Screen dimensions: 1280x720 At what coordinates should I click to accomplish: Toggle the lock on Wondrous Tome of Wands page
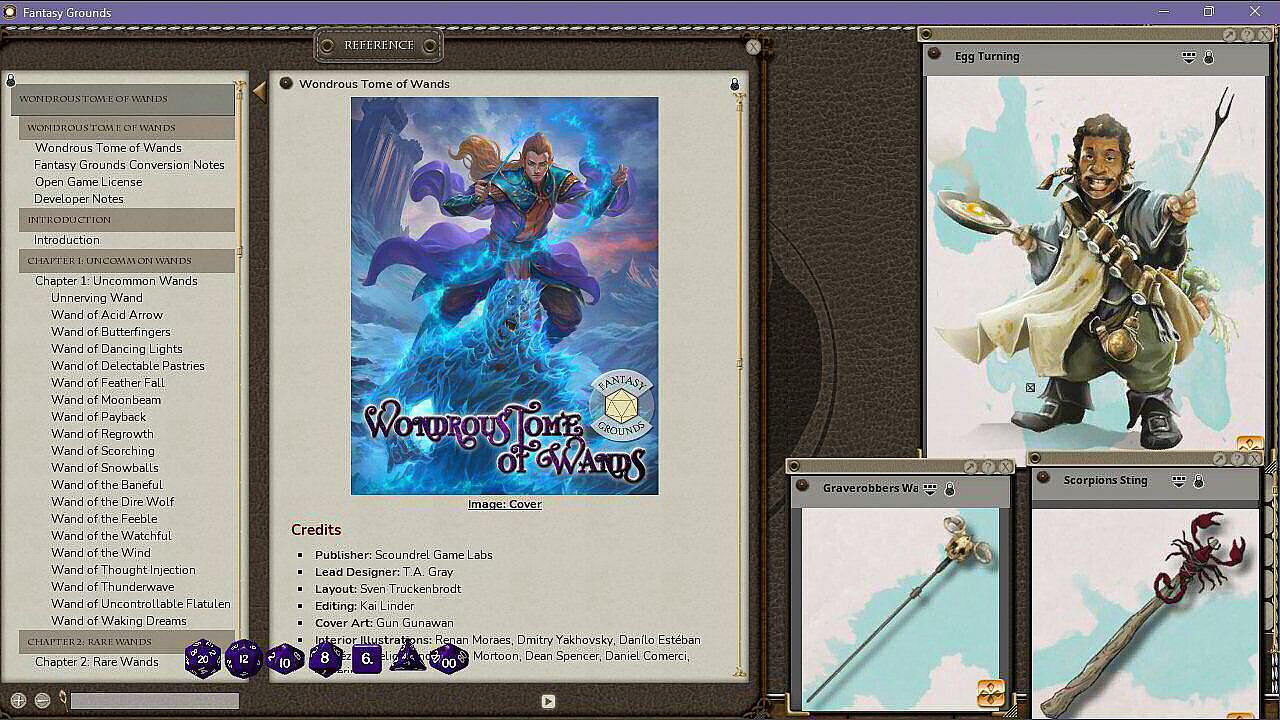pos(735,84)
